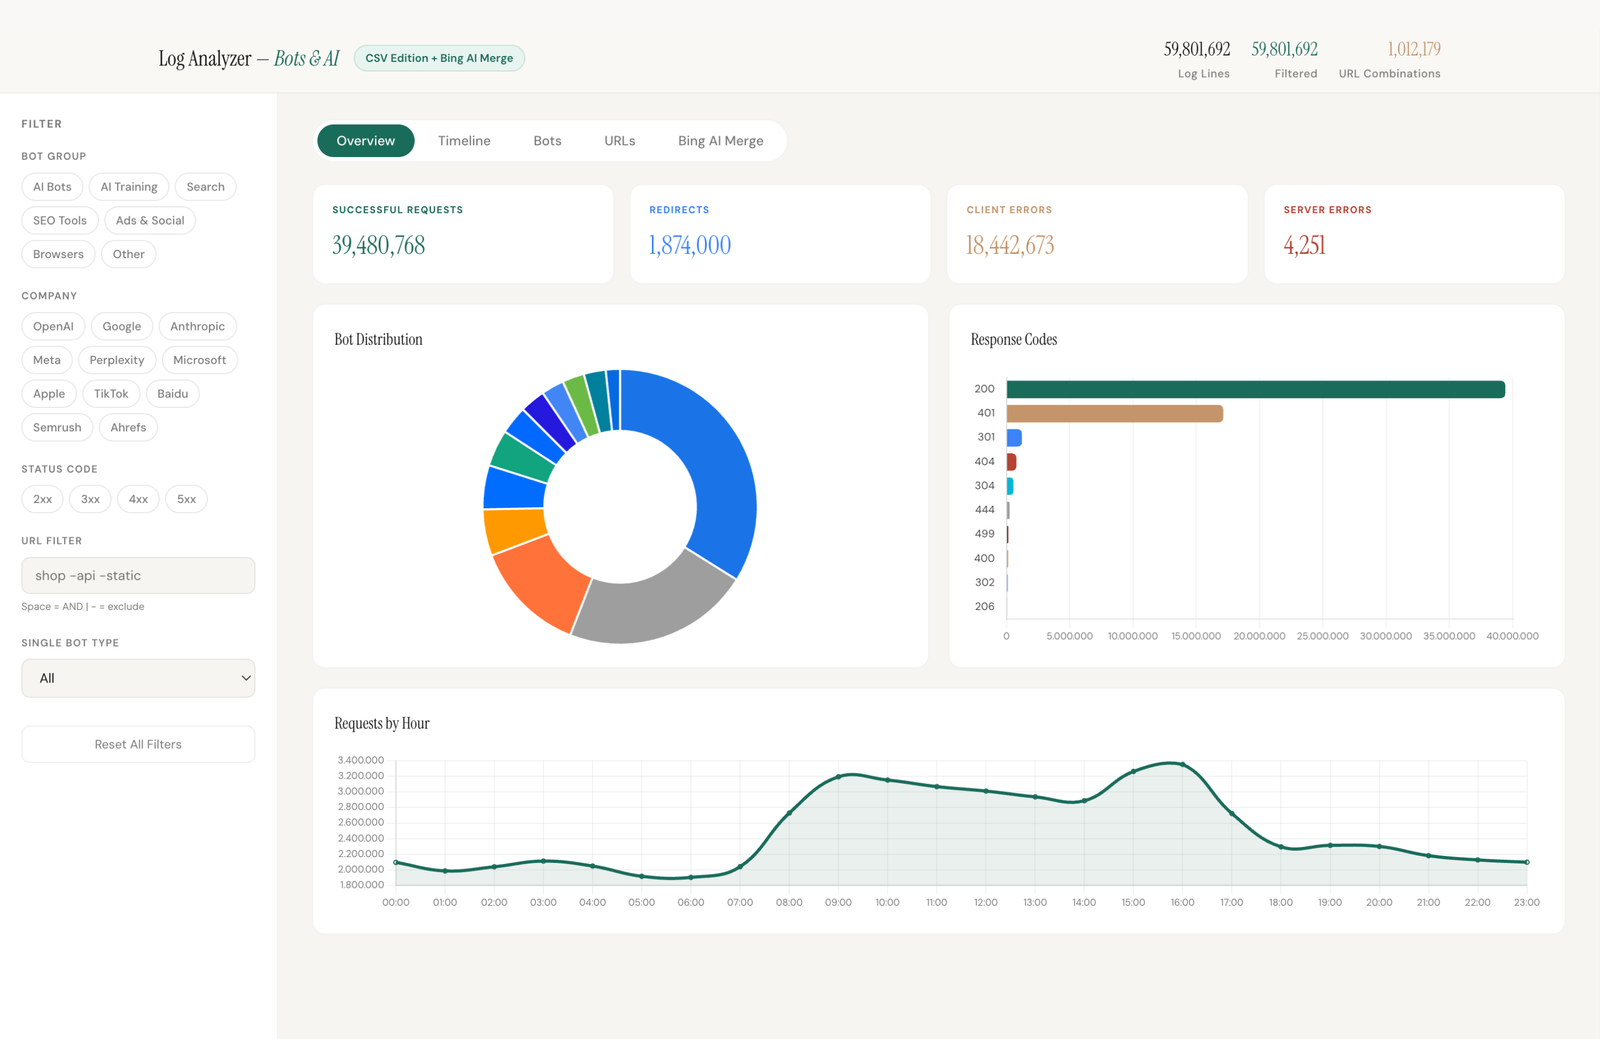Image resolution: width=1600 pixels, height=1039 pixels.
Task: Toggle the SEO Tools filter
Action: (59, 220)
